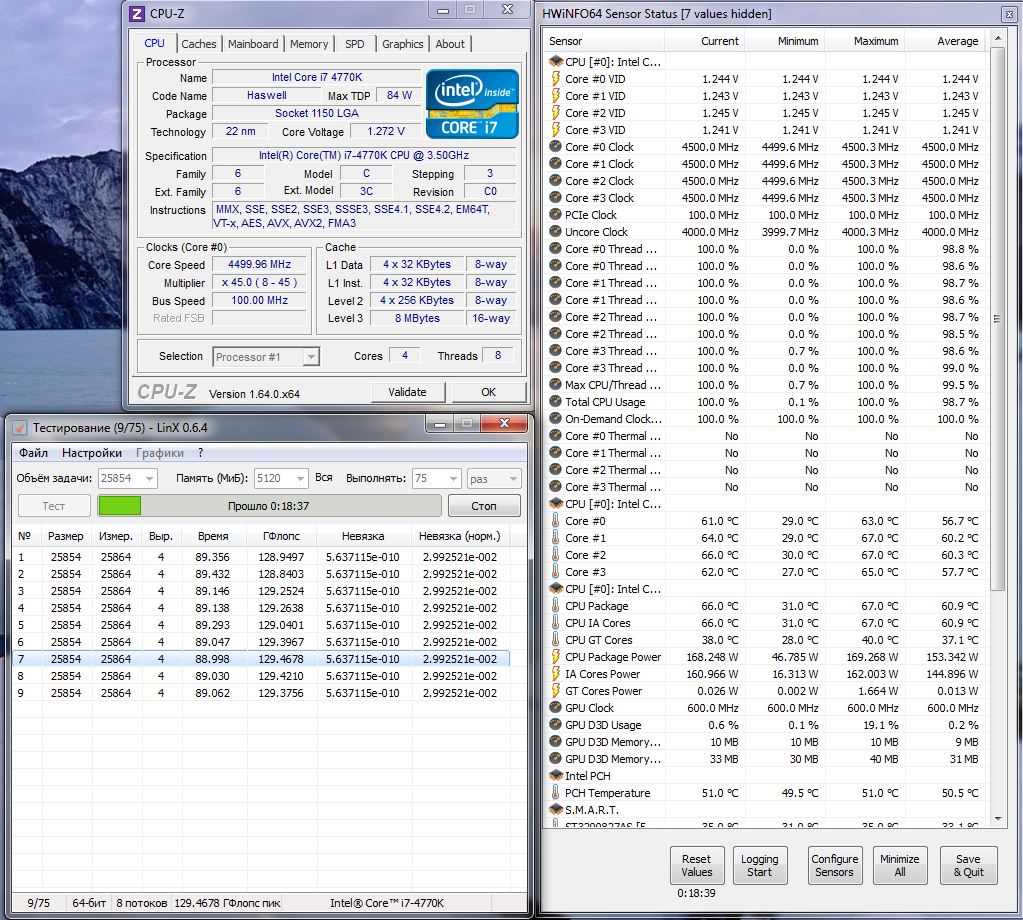Select row 7 in the LinX results table
The height and width of the screenshot is (920, 1023).
261,659
